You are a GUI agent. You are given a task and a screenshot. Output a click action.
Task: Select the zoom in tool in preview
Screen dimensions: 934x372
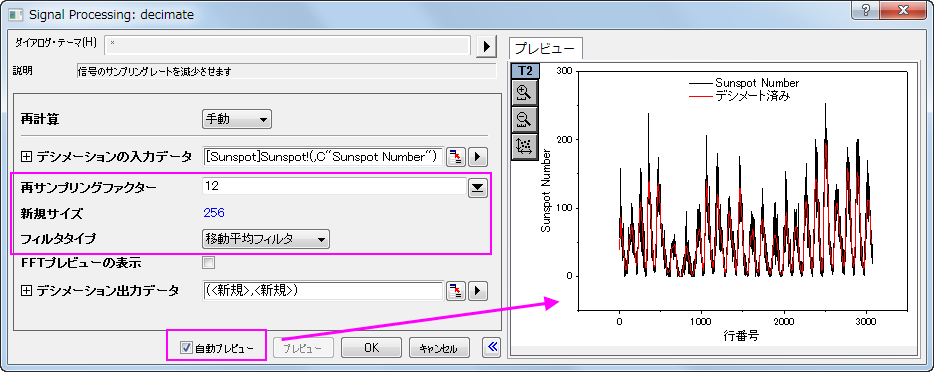coord(524,93)
